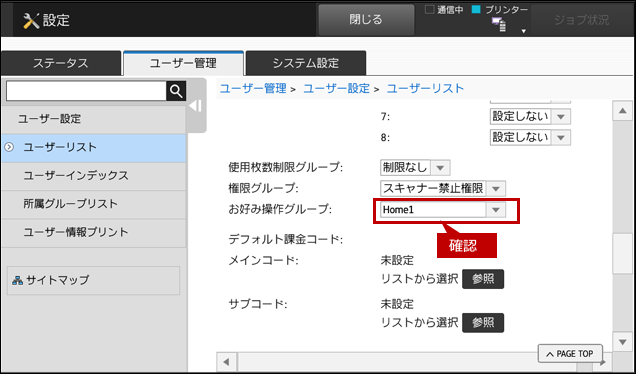Select ユーザーリスト in the sidebar
The image size is (636, 374).
[93, 148]
